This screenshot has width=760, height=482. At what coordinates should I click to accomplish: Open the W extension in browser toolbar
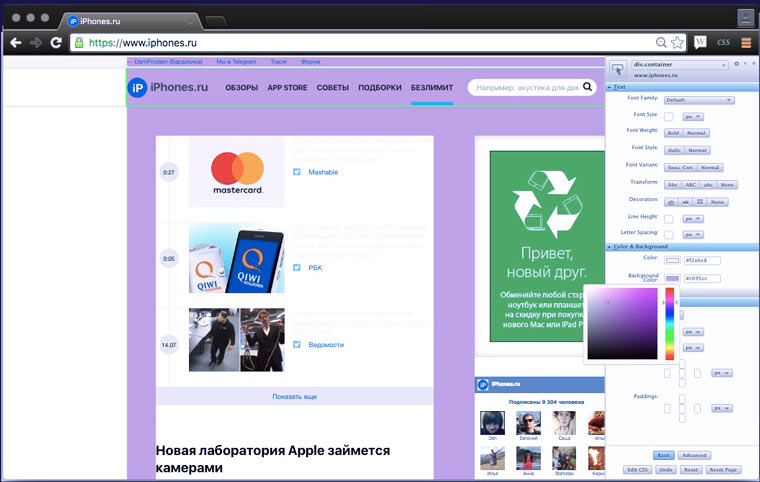click(700, 43)
